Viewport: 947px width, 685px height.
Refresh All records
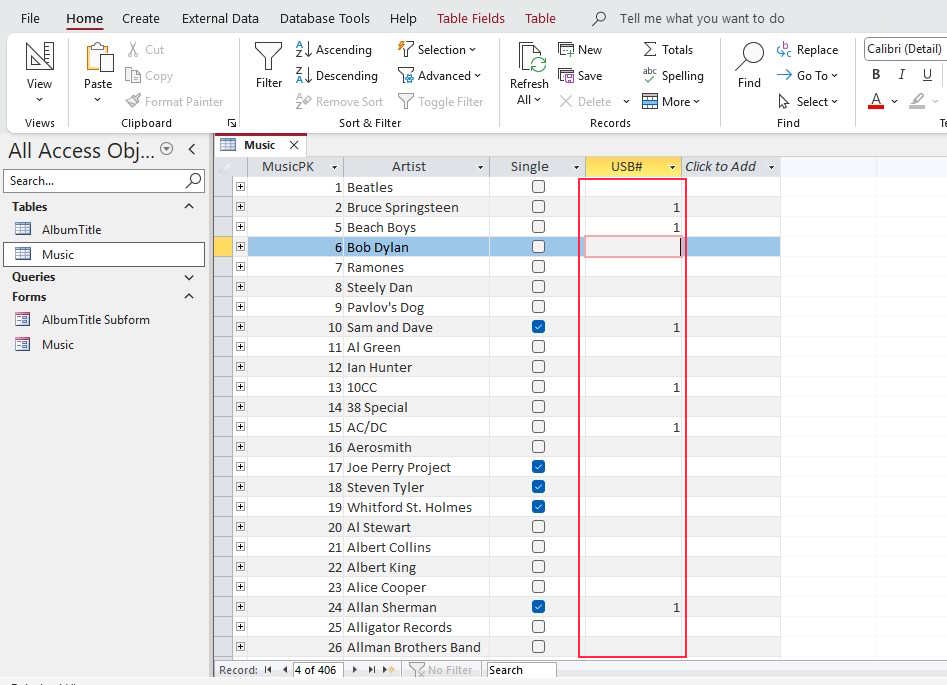(x=529, y=74)
